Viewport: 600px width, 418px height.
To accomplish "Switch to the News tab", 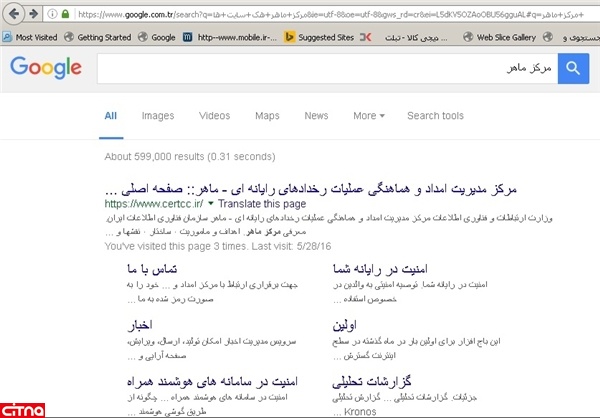I will coord(316,116).
